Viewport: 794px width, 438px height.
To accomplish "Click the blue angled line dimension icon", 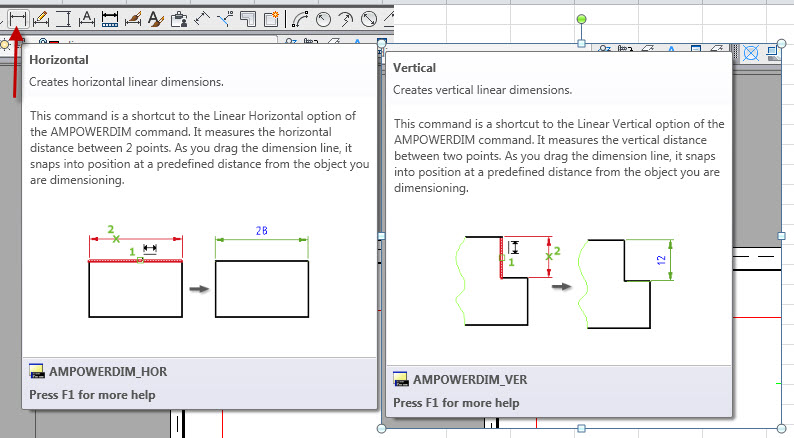I will pyautogui.click(x=225, y=19).
